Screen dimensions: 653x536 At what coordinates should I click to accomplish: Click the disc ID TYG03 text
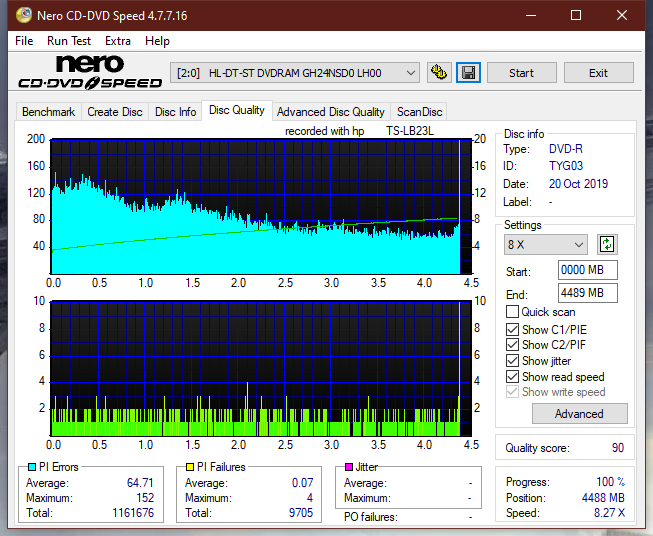tap(566, 166)
